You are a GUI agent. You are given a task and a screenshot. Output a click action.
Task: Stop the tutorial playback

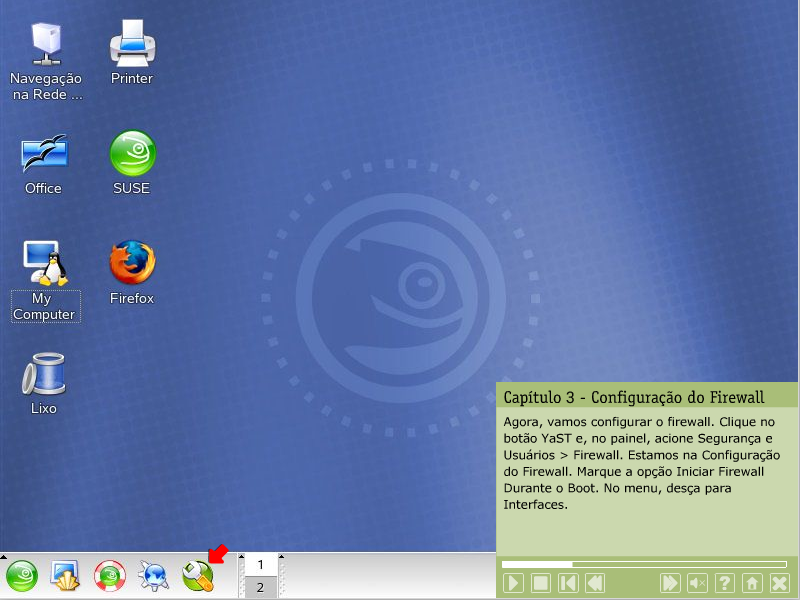540,583
